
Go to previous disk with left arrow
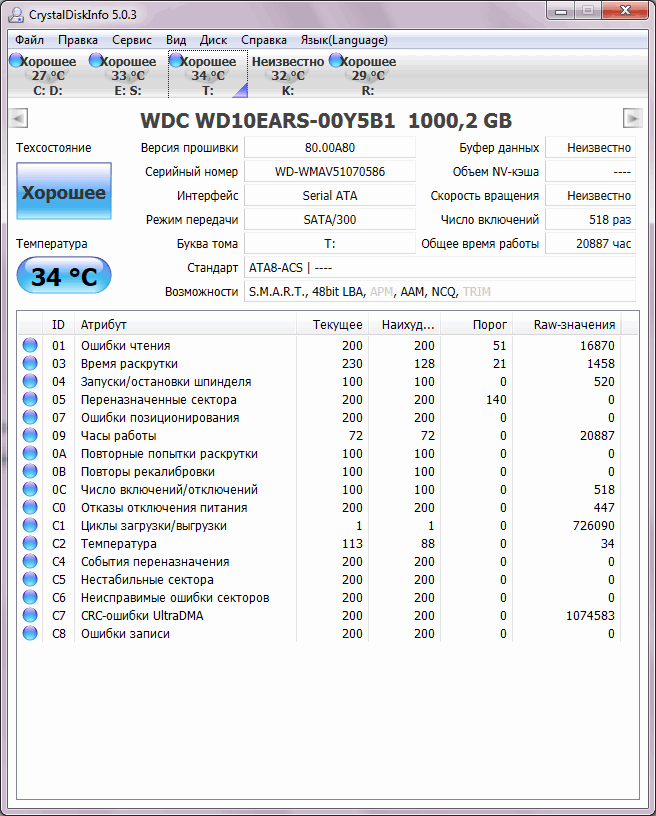tap(18, 118)
